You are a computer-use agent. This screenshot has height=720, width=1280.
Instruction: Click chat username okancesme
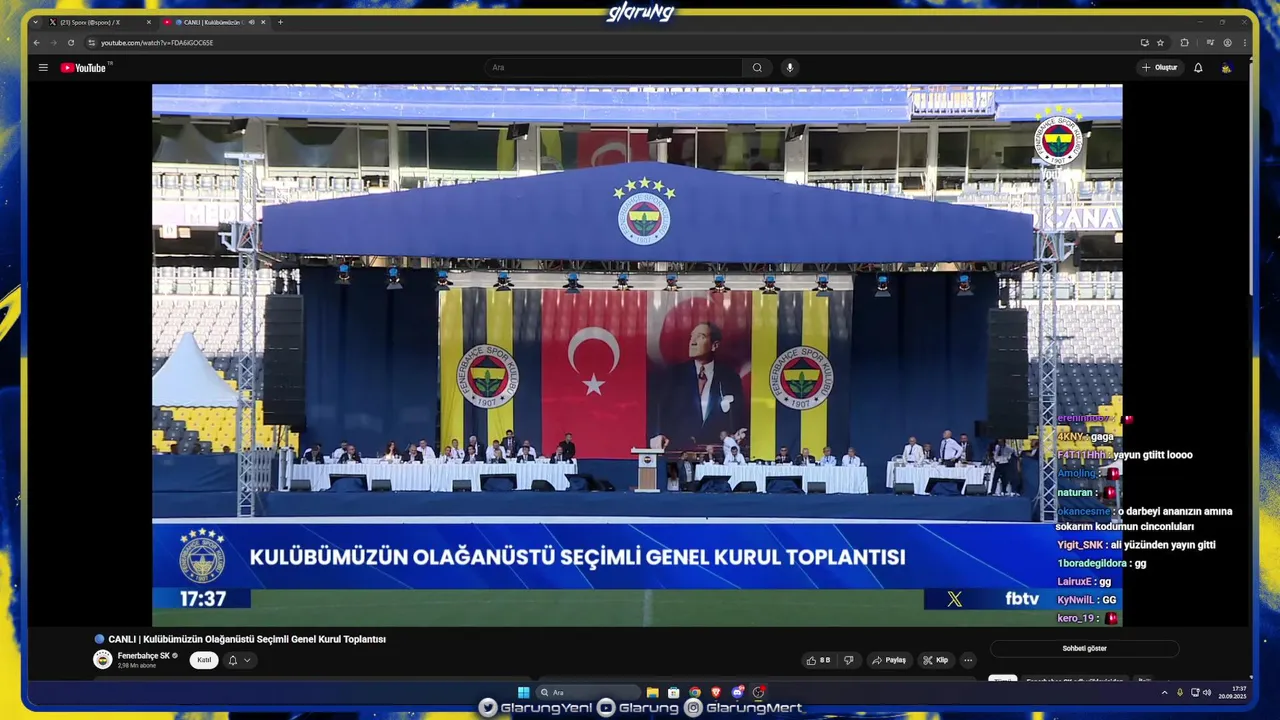[x=1084, y=511]
